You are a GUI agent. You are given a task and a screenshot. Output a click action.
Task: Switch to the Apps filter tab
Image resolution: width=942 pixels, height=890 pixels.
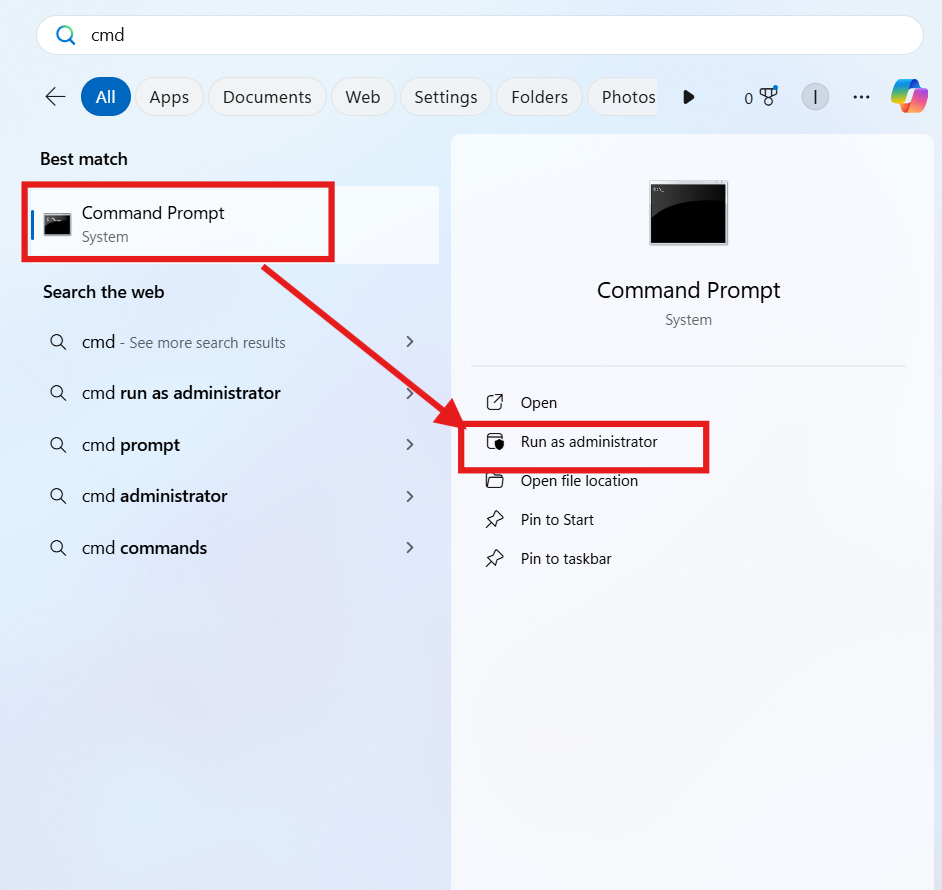click(169, 97)
